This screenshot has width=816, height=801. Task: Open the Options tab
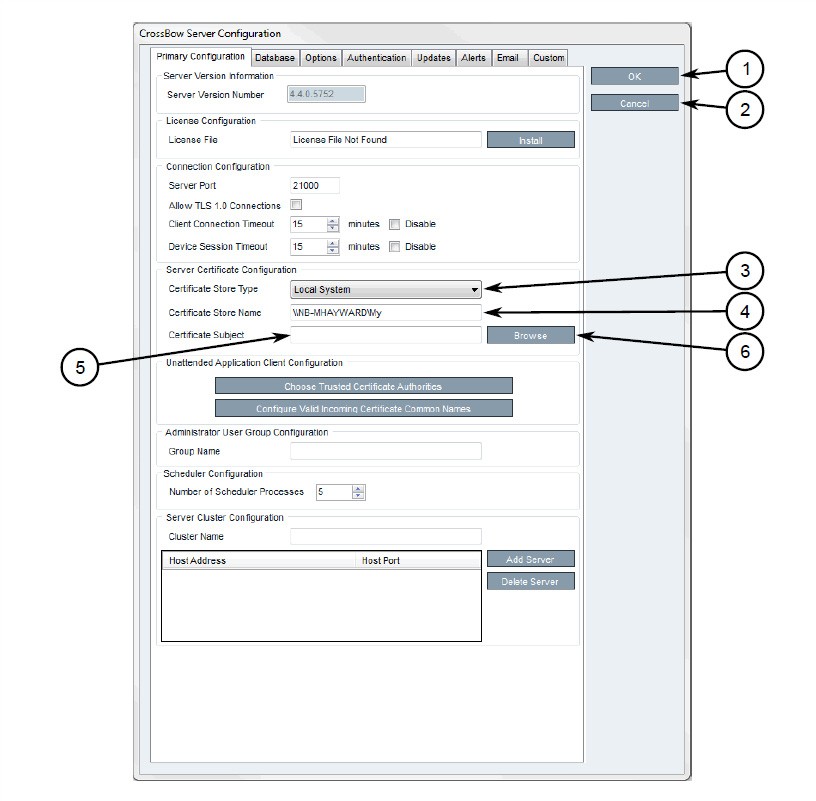321,58
